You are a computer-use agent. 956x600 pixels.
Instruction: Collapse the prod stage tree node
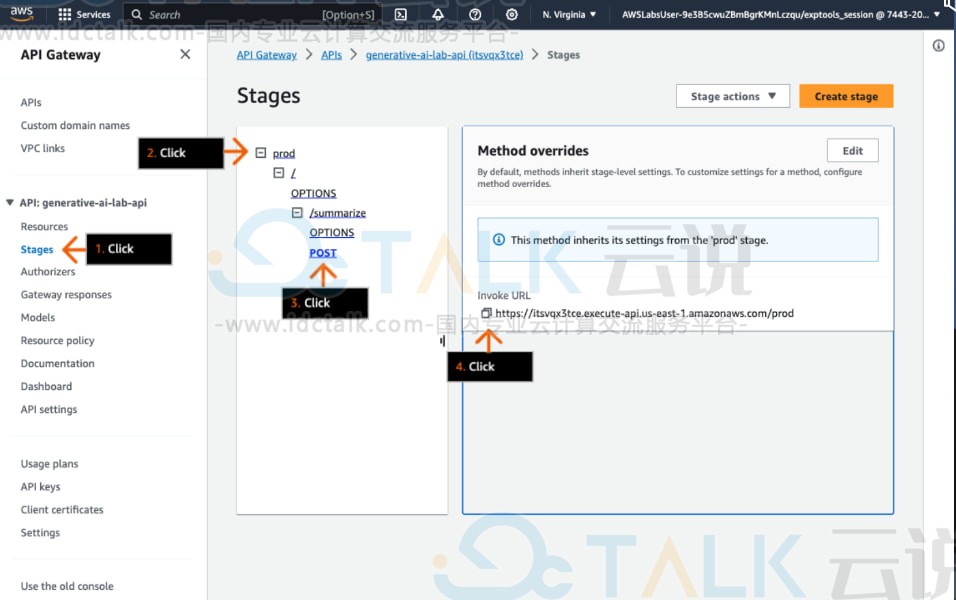[x=261, y=153]
